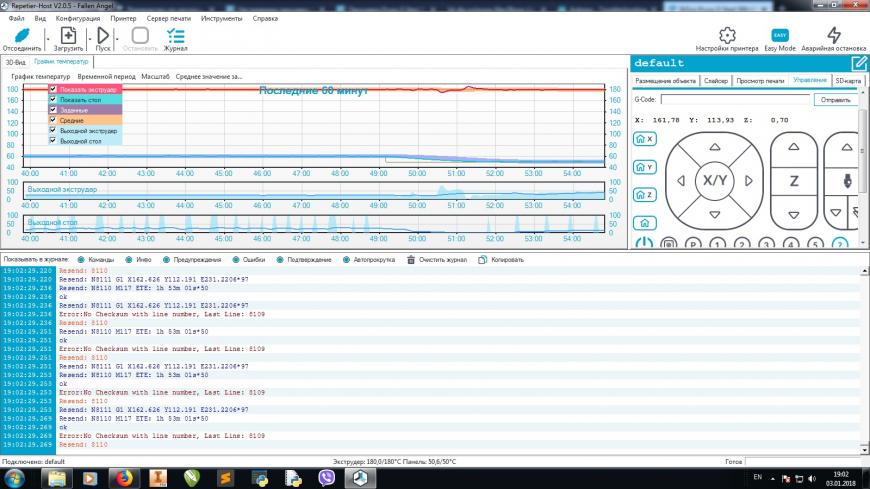Hit the Аварийная остановка lightning icon

coord(833,35)
